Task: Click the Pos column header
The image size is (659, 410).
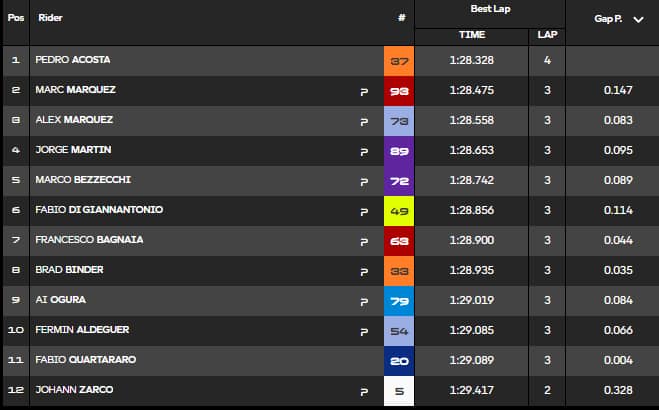Action: point(16,18)
